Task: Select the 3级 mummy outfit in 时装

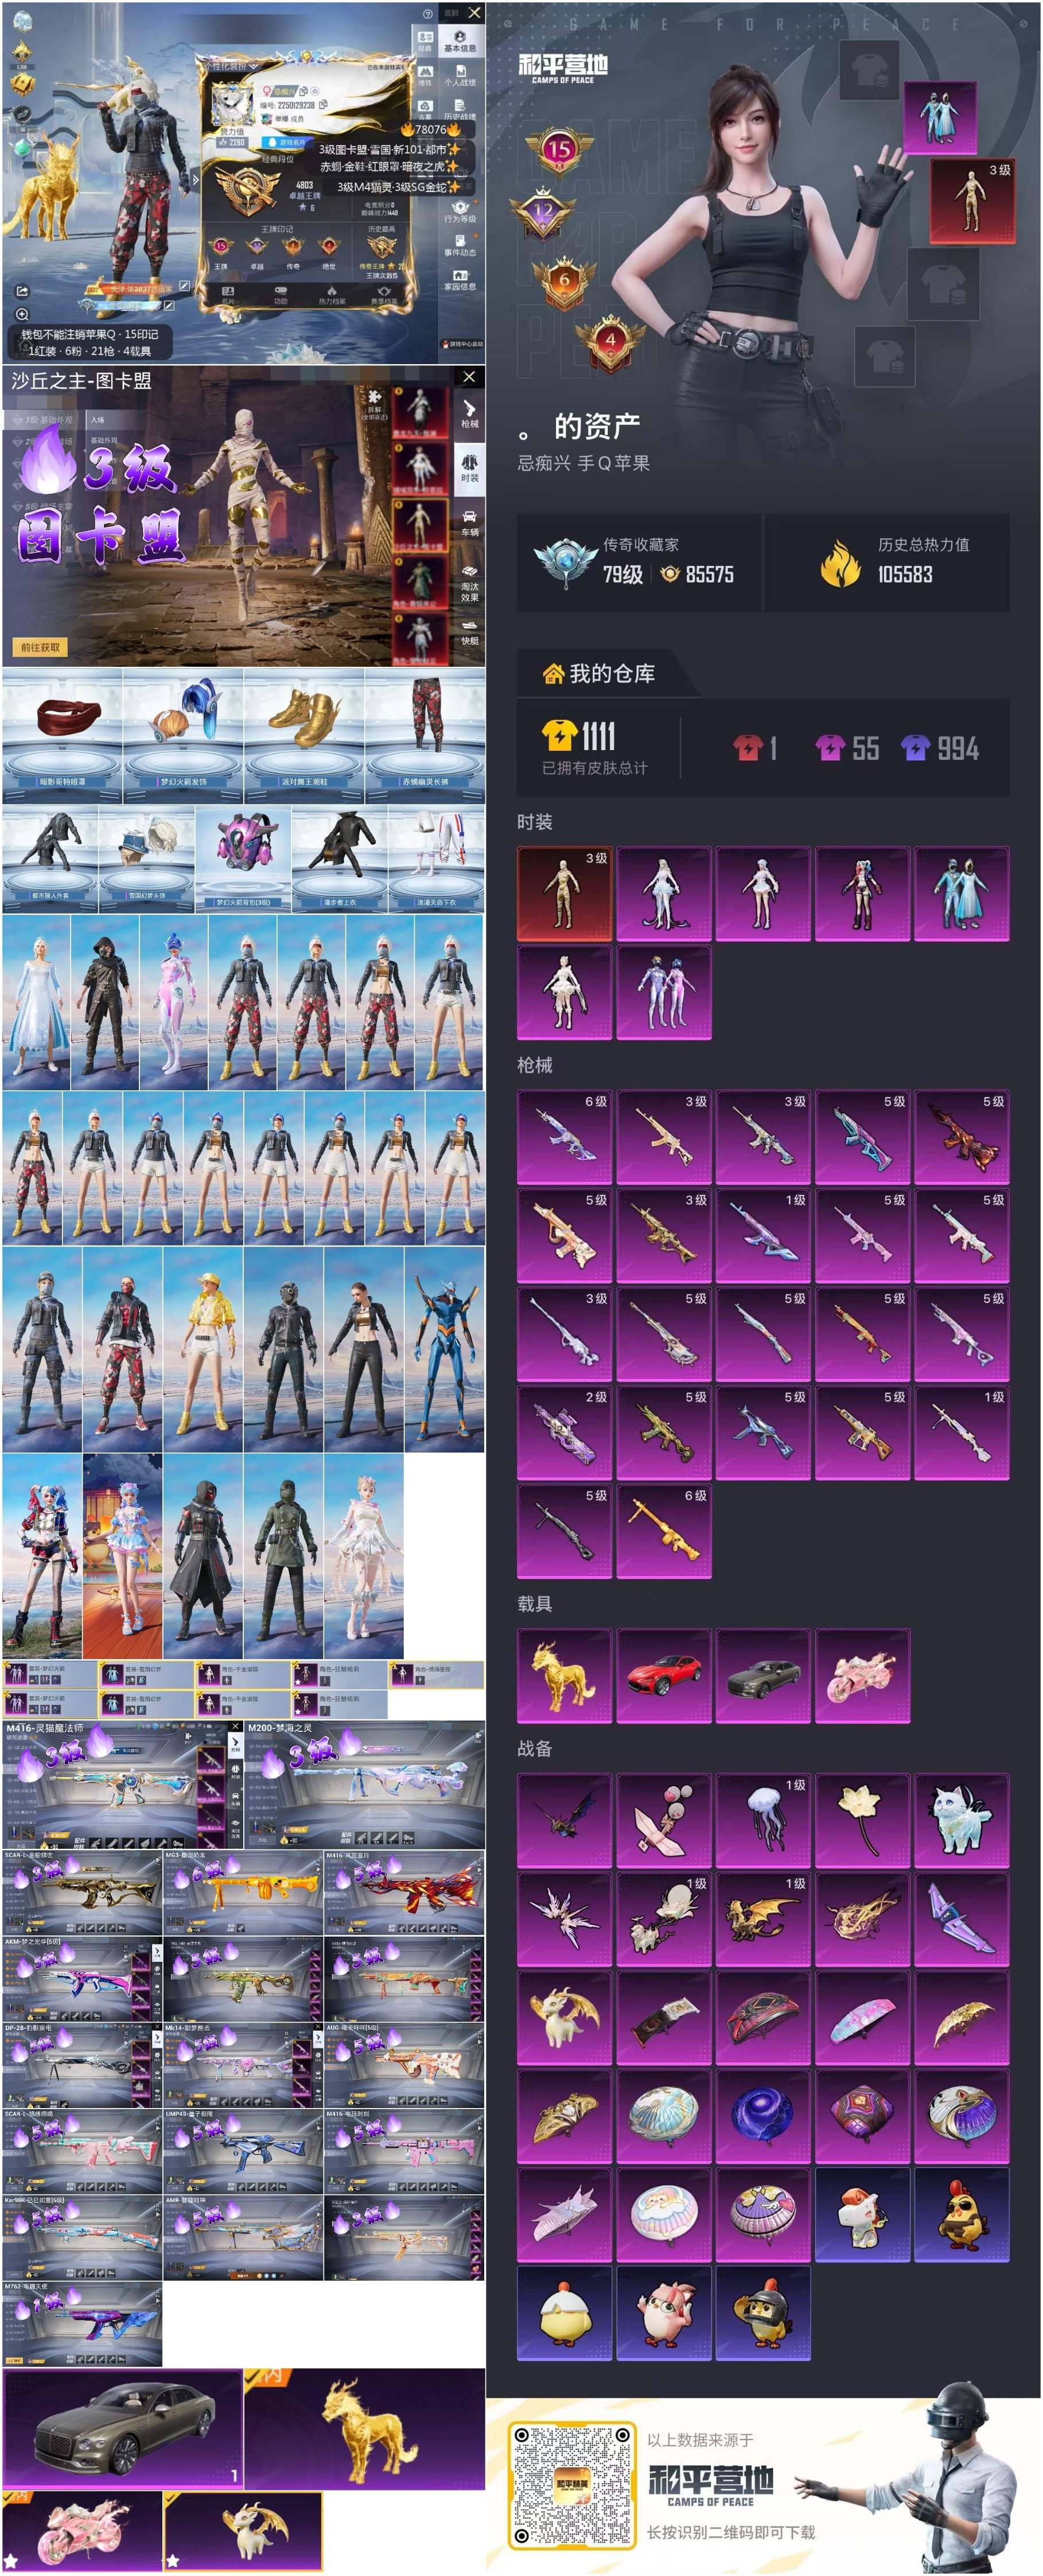Action: [x=564, y=893]
